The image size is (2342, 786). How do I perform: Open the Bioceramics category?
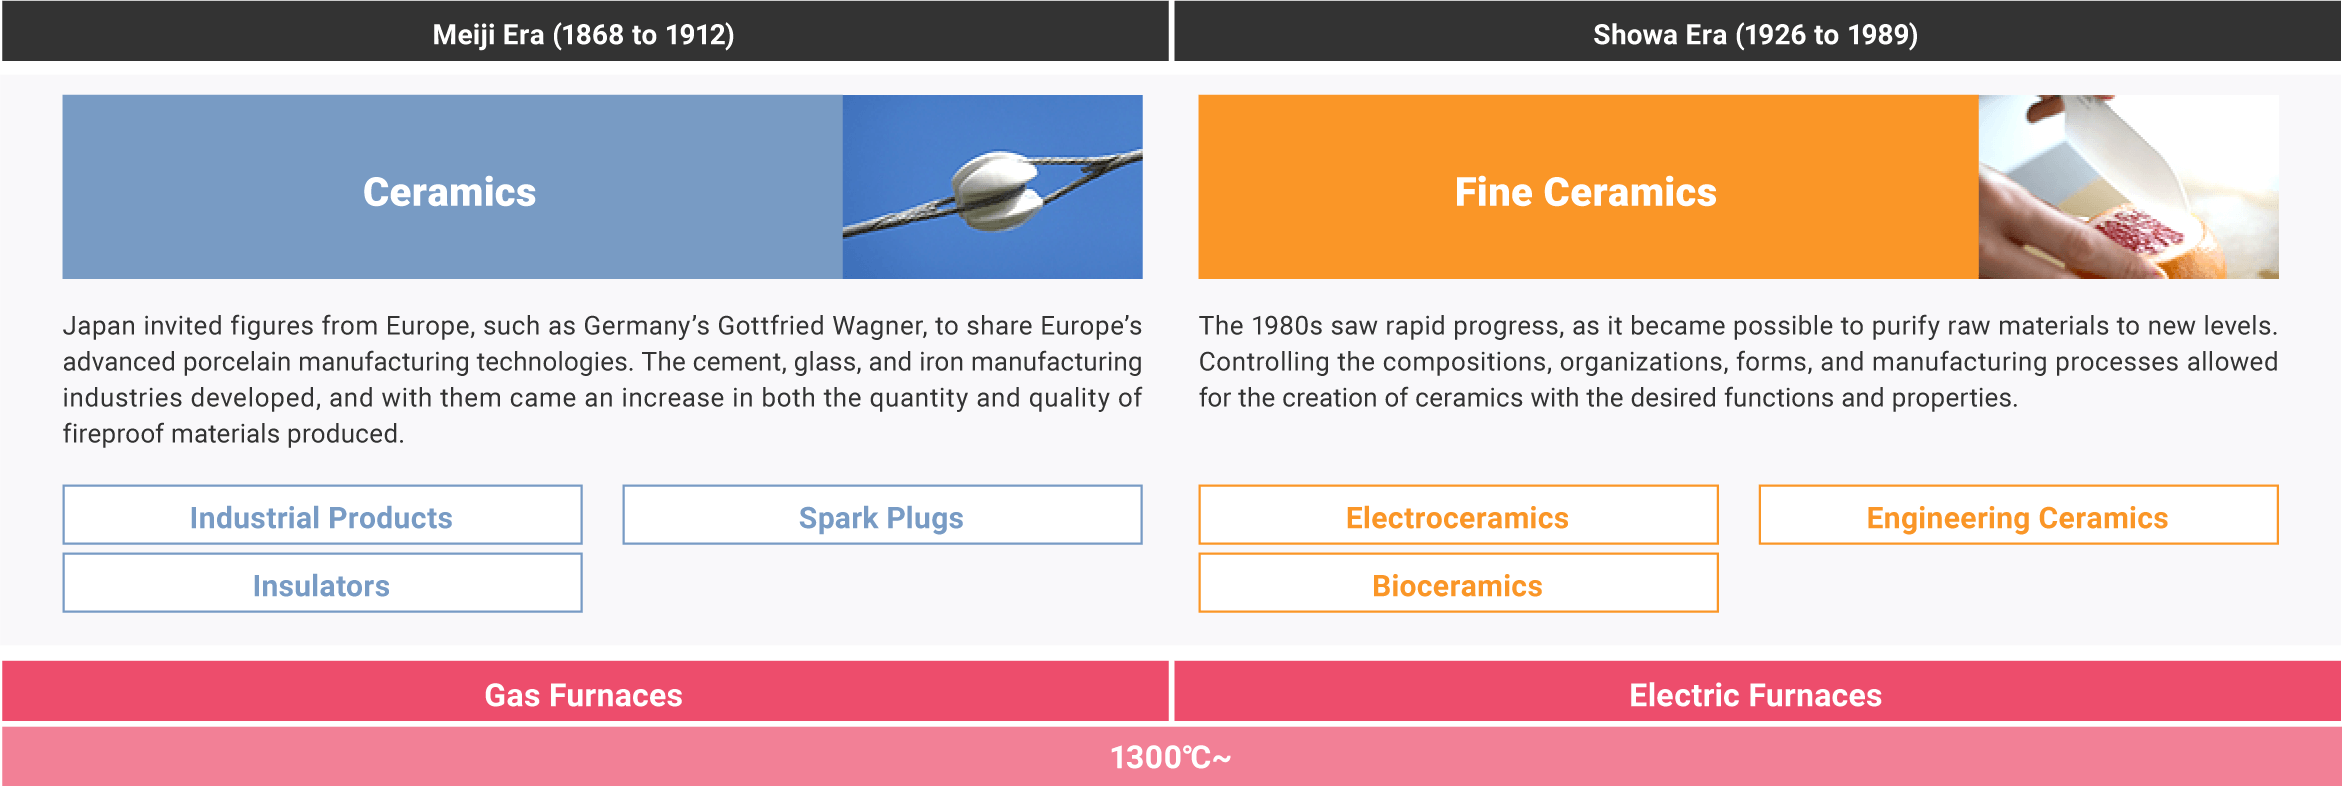pyautogui.click(x=1458, y=583)
